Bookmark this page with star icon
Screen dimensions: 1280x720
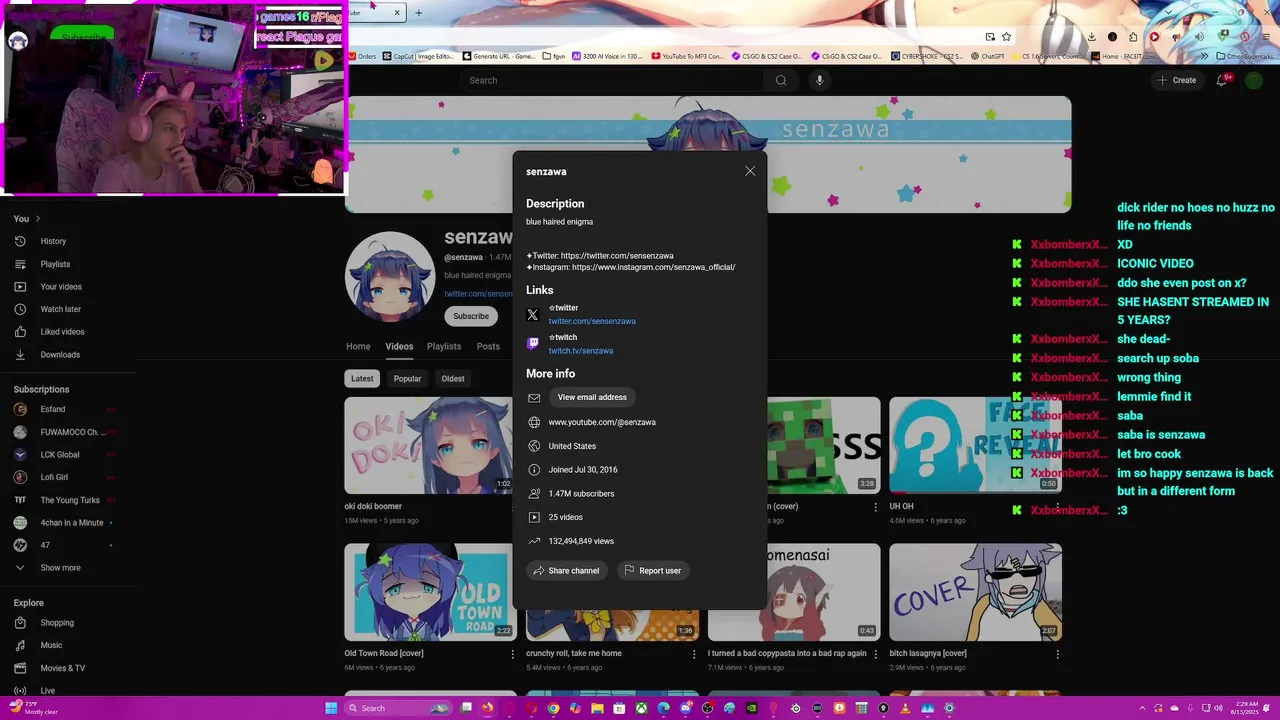(x=1006, y=37)
